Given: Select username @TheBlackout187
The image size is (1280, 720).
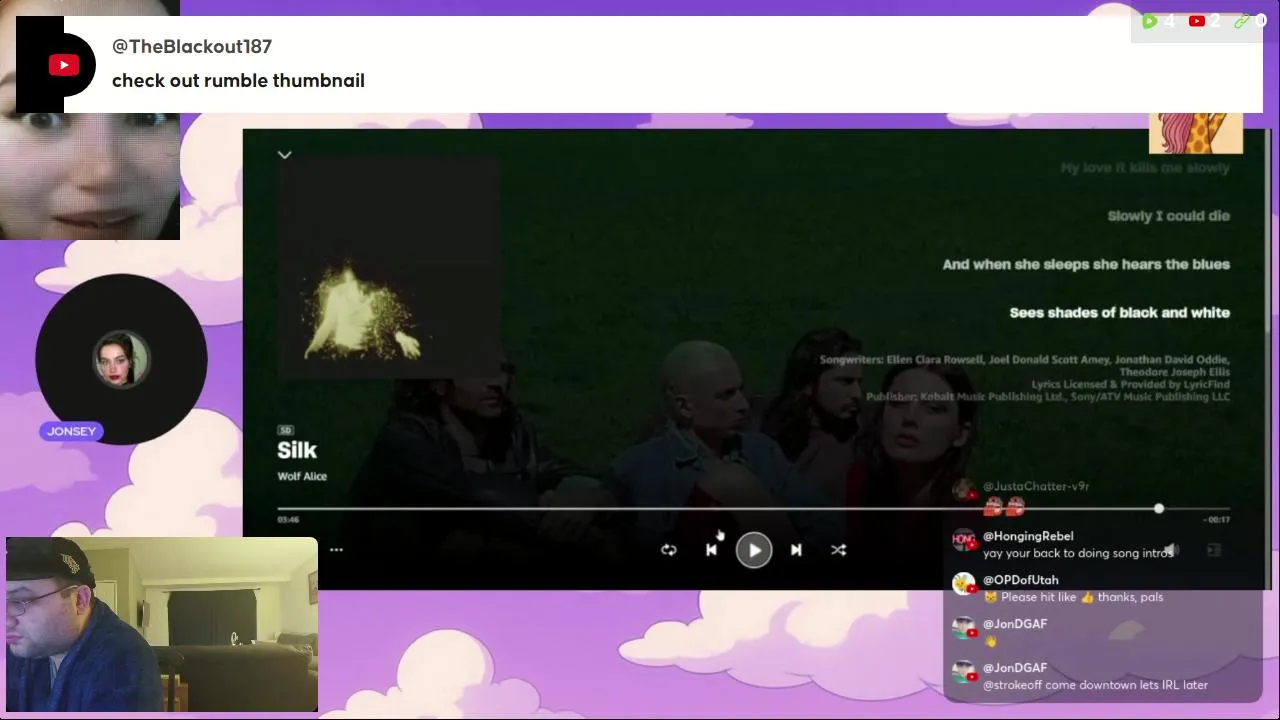Looking at the screenshot, I should click(192, 46).
